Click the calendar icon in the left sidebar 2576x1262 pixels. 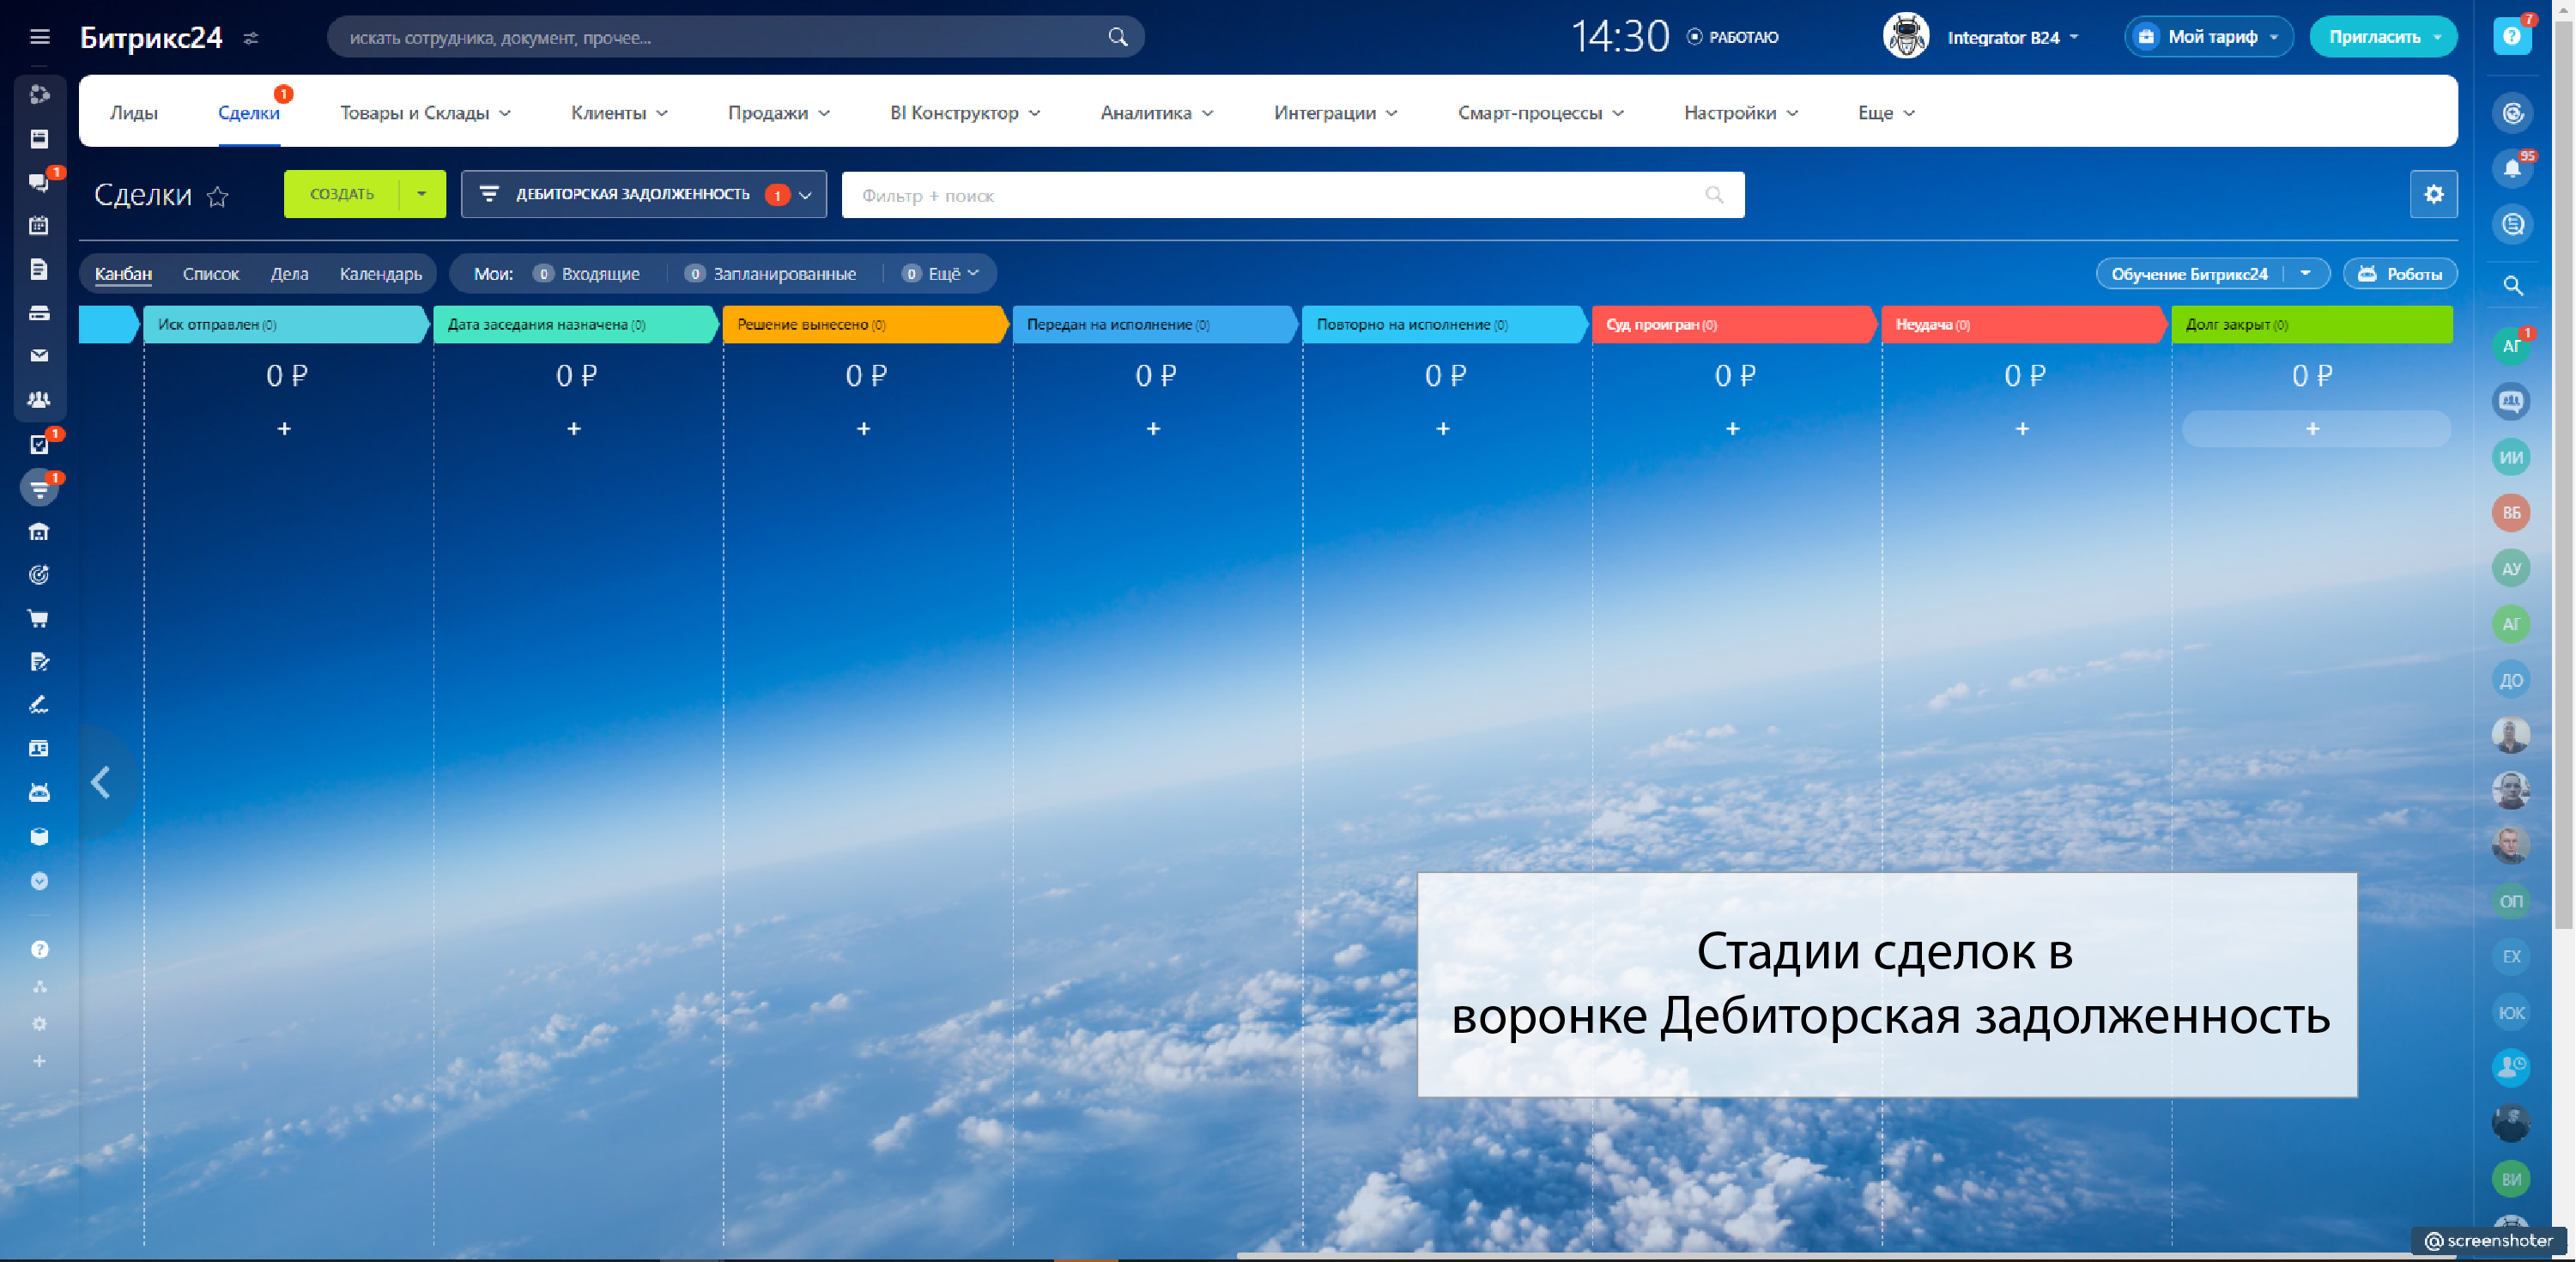click(39, 226)
